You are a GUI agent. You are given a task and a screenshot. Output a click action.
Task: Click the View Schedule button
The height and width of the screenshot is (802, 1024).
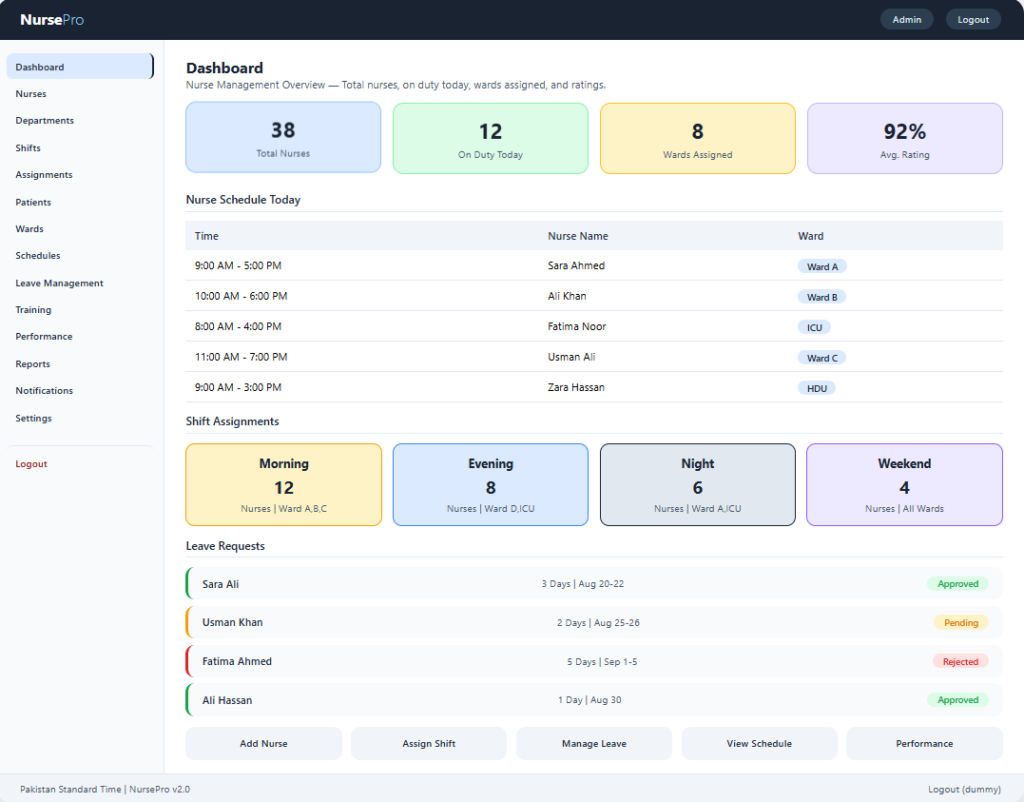pyautogui.click(x=759, y=743)
